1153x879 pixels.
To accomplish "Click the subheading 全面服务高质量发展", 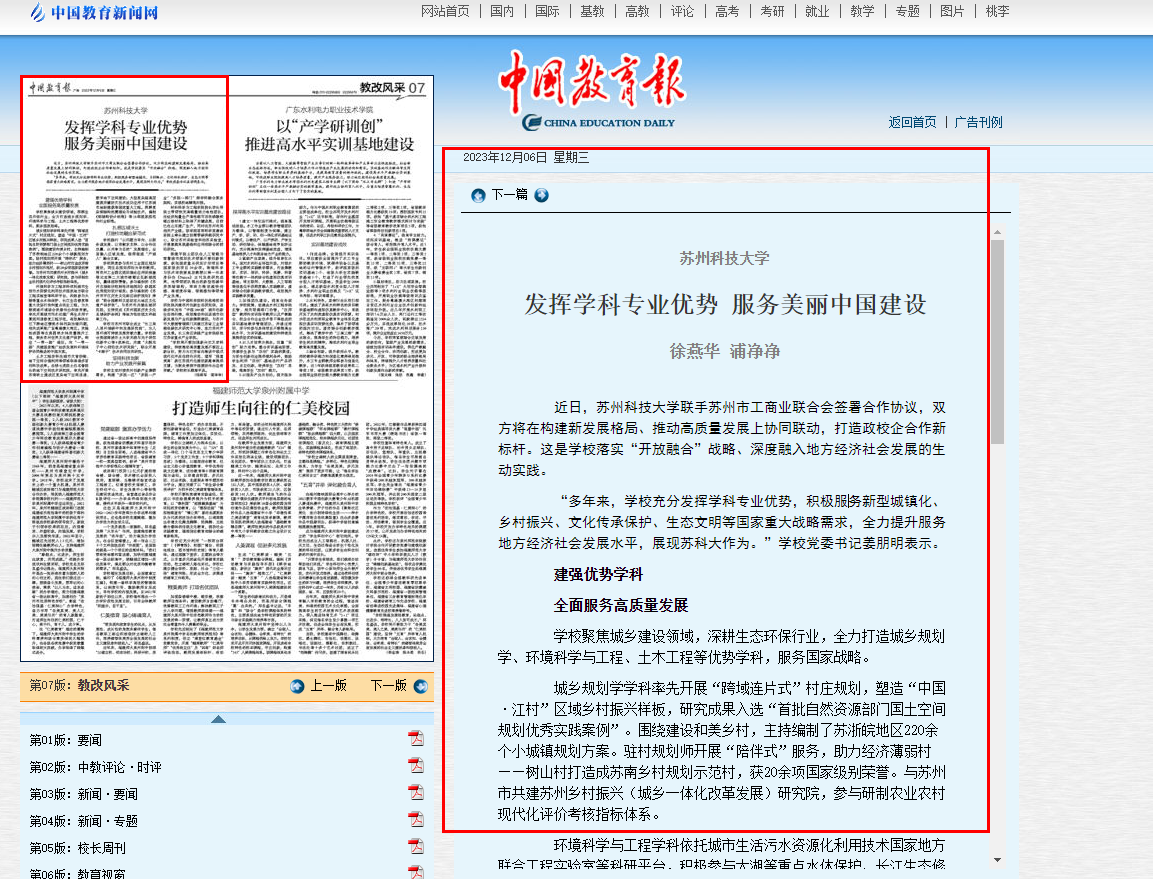I will point(621,605).
